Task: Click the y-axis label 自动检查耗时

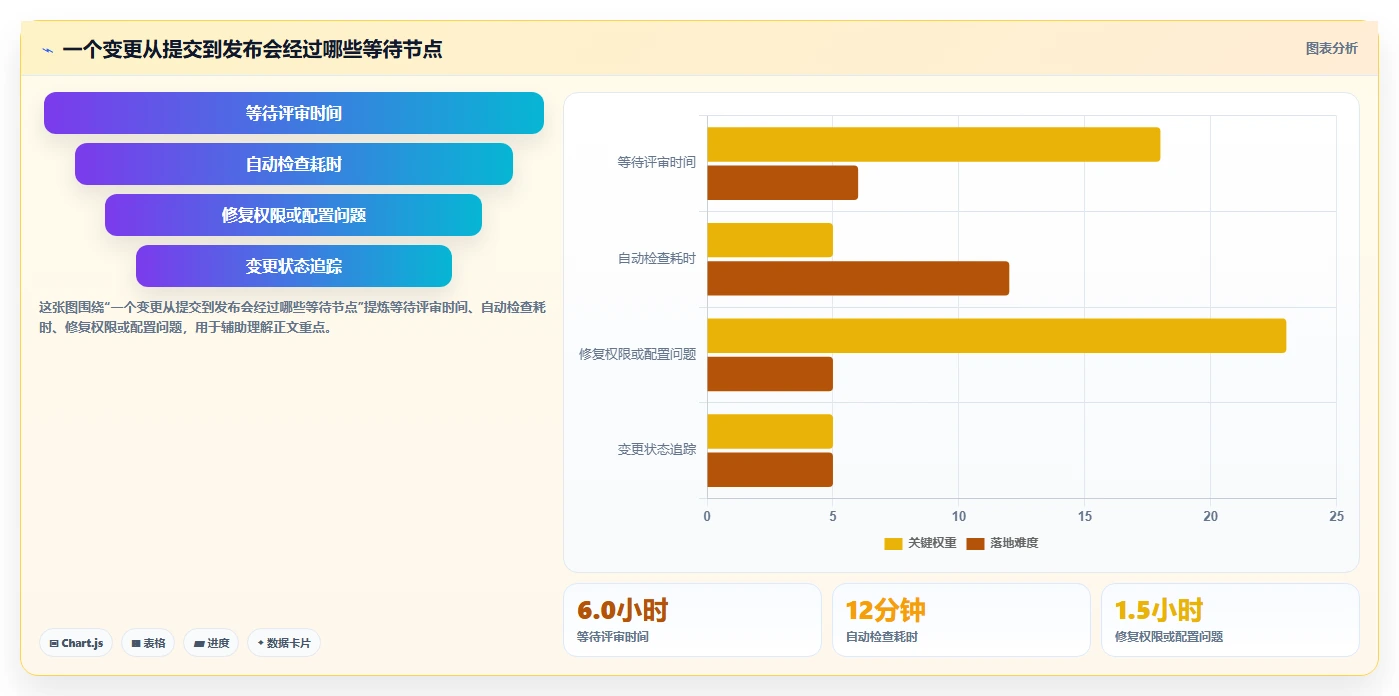Action: pos(656,258)
